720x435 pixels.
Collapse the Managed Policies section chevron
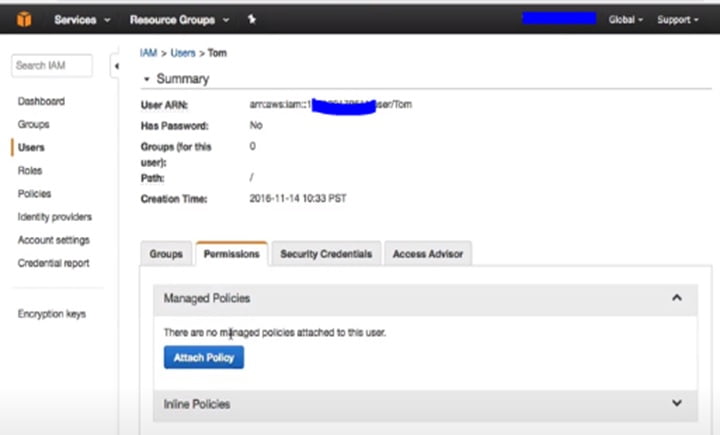(676, 298)
